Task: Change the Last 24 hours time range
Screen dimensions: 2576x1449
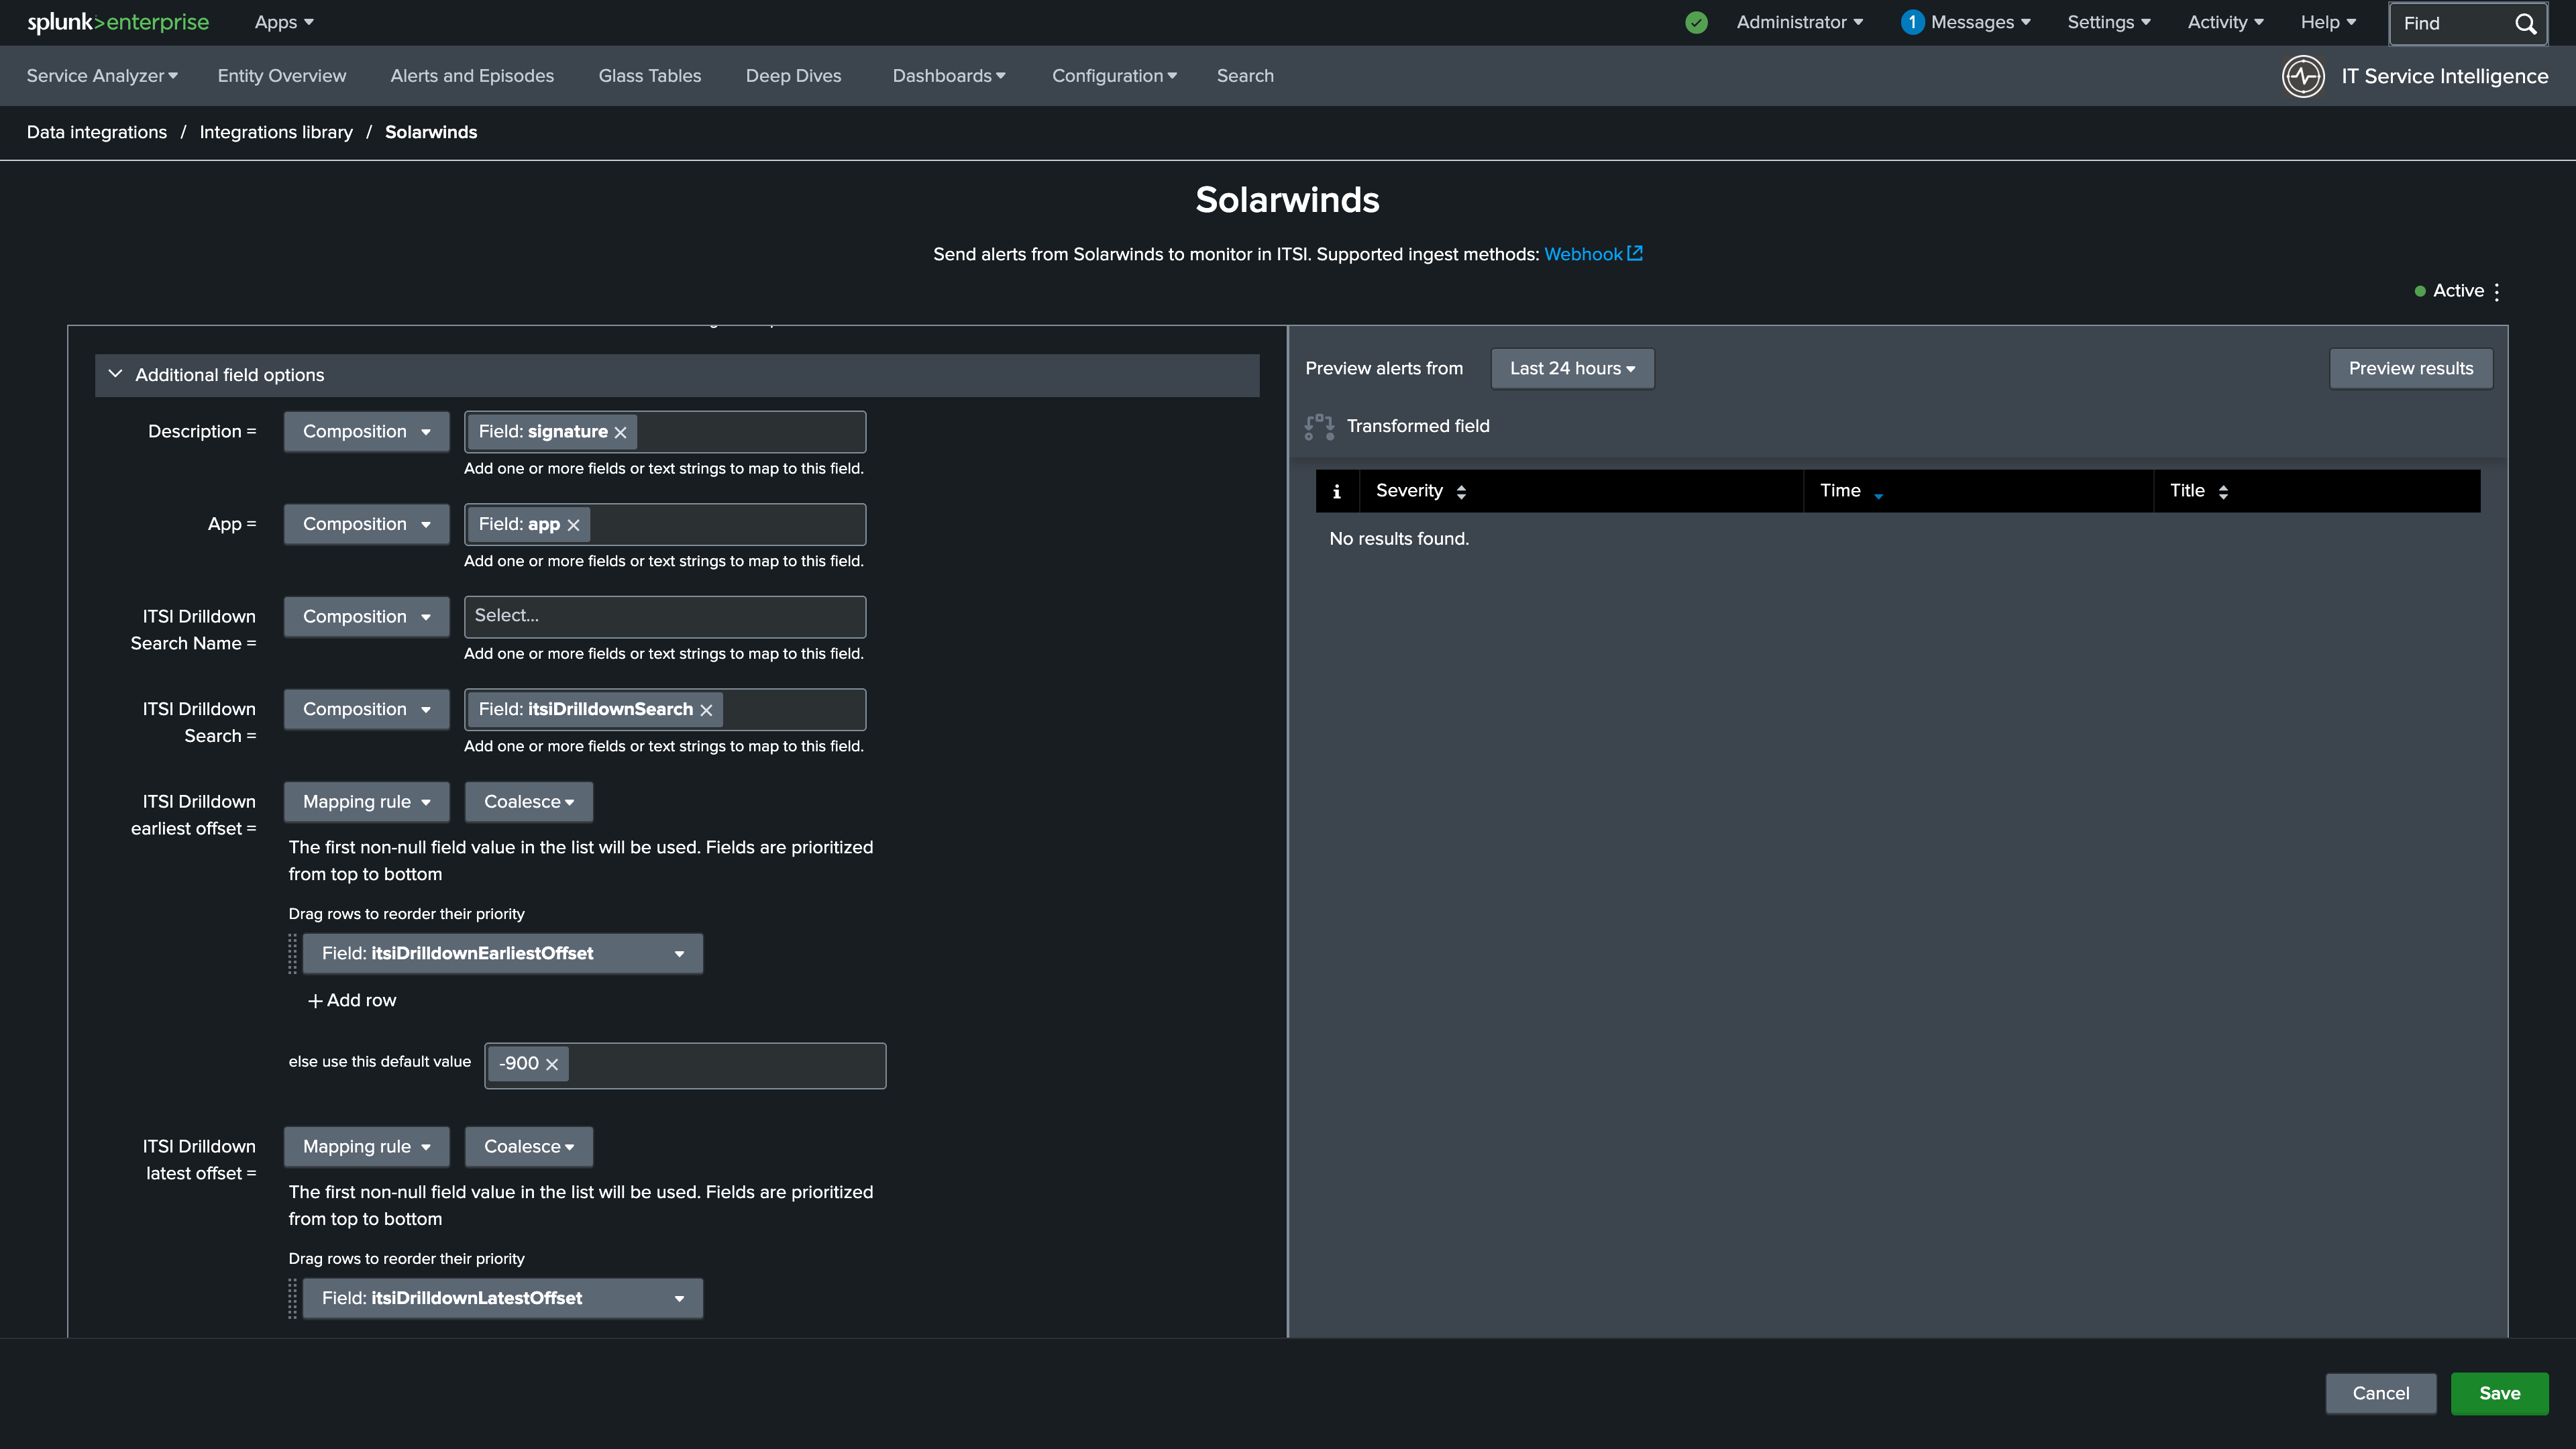Action: (x=1572, y=368)
